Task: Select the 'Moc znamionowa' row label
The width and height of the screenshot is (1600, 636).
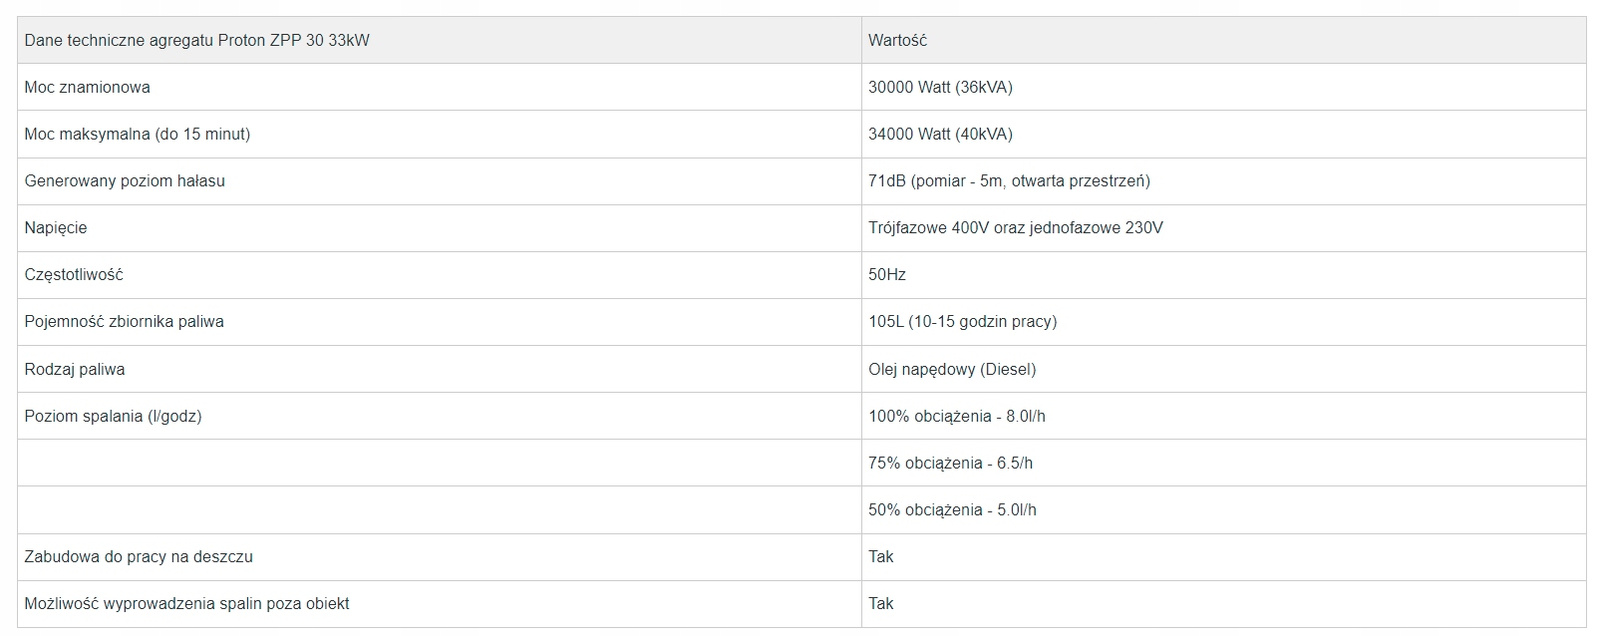Action: point(87,88)
